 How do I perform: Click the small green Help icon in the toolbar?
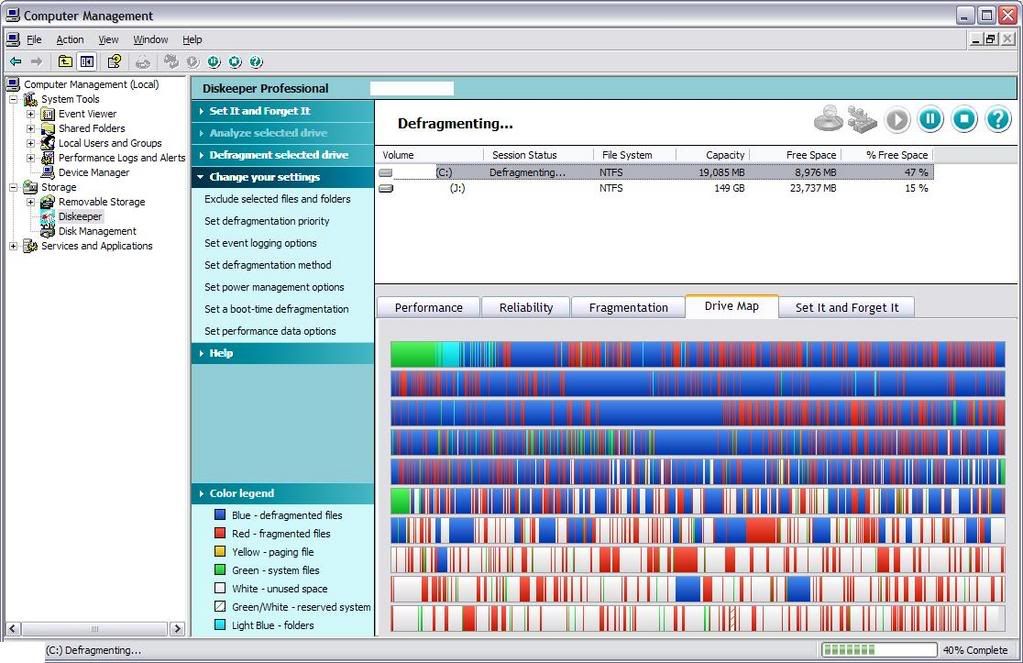click(256, 62)
